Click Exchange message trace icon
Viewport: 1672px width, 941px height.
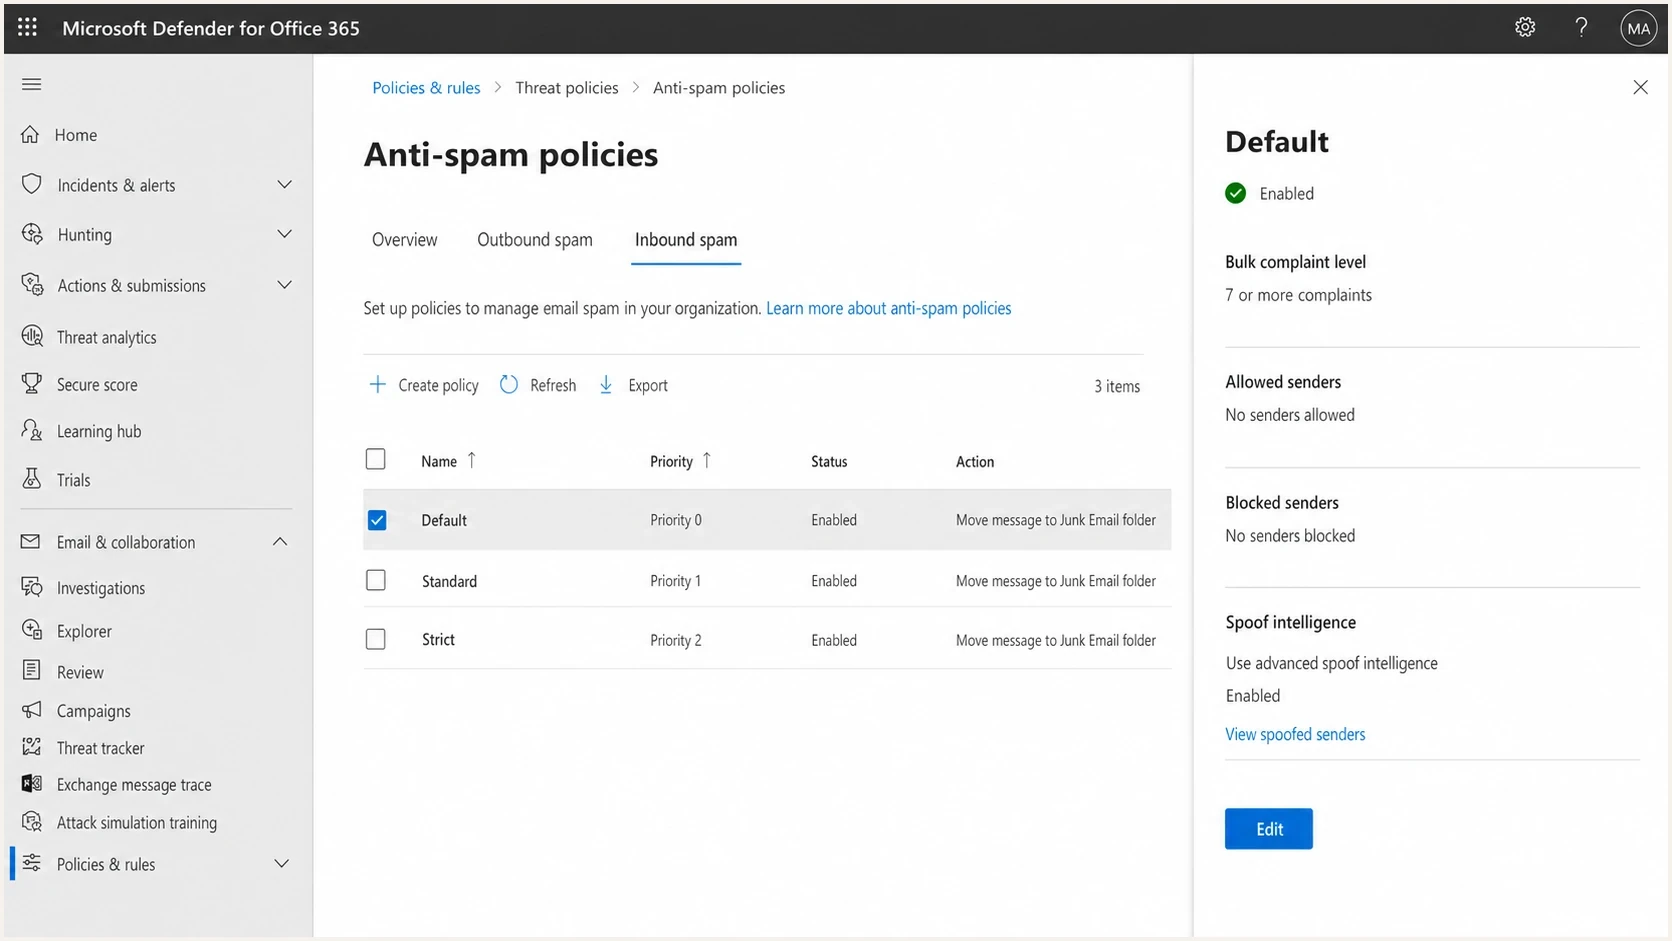(32, 784)
